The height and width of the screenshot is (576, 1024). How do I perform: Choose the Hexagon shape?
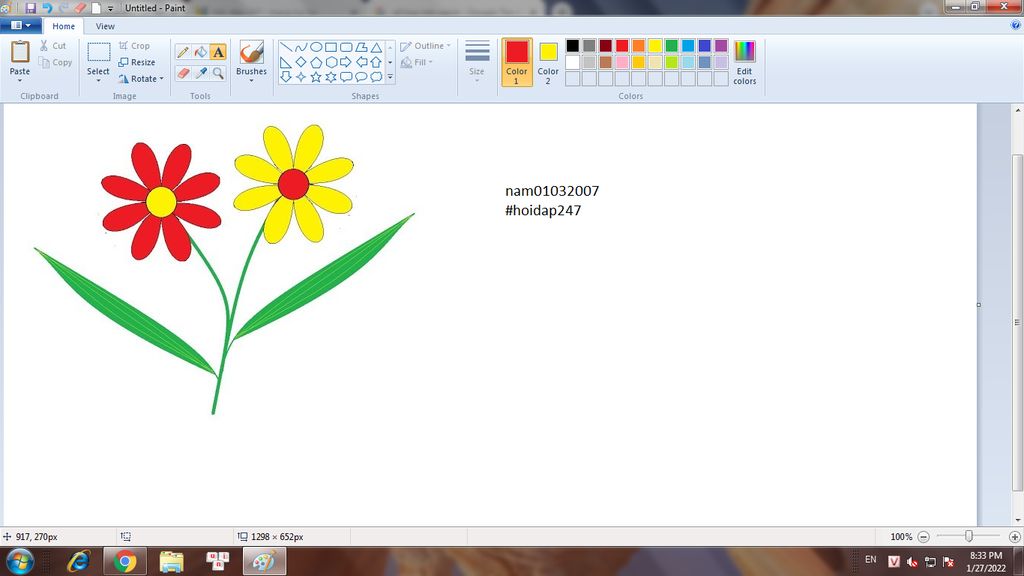point(331,62)
